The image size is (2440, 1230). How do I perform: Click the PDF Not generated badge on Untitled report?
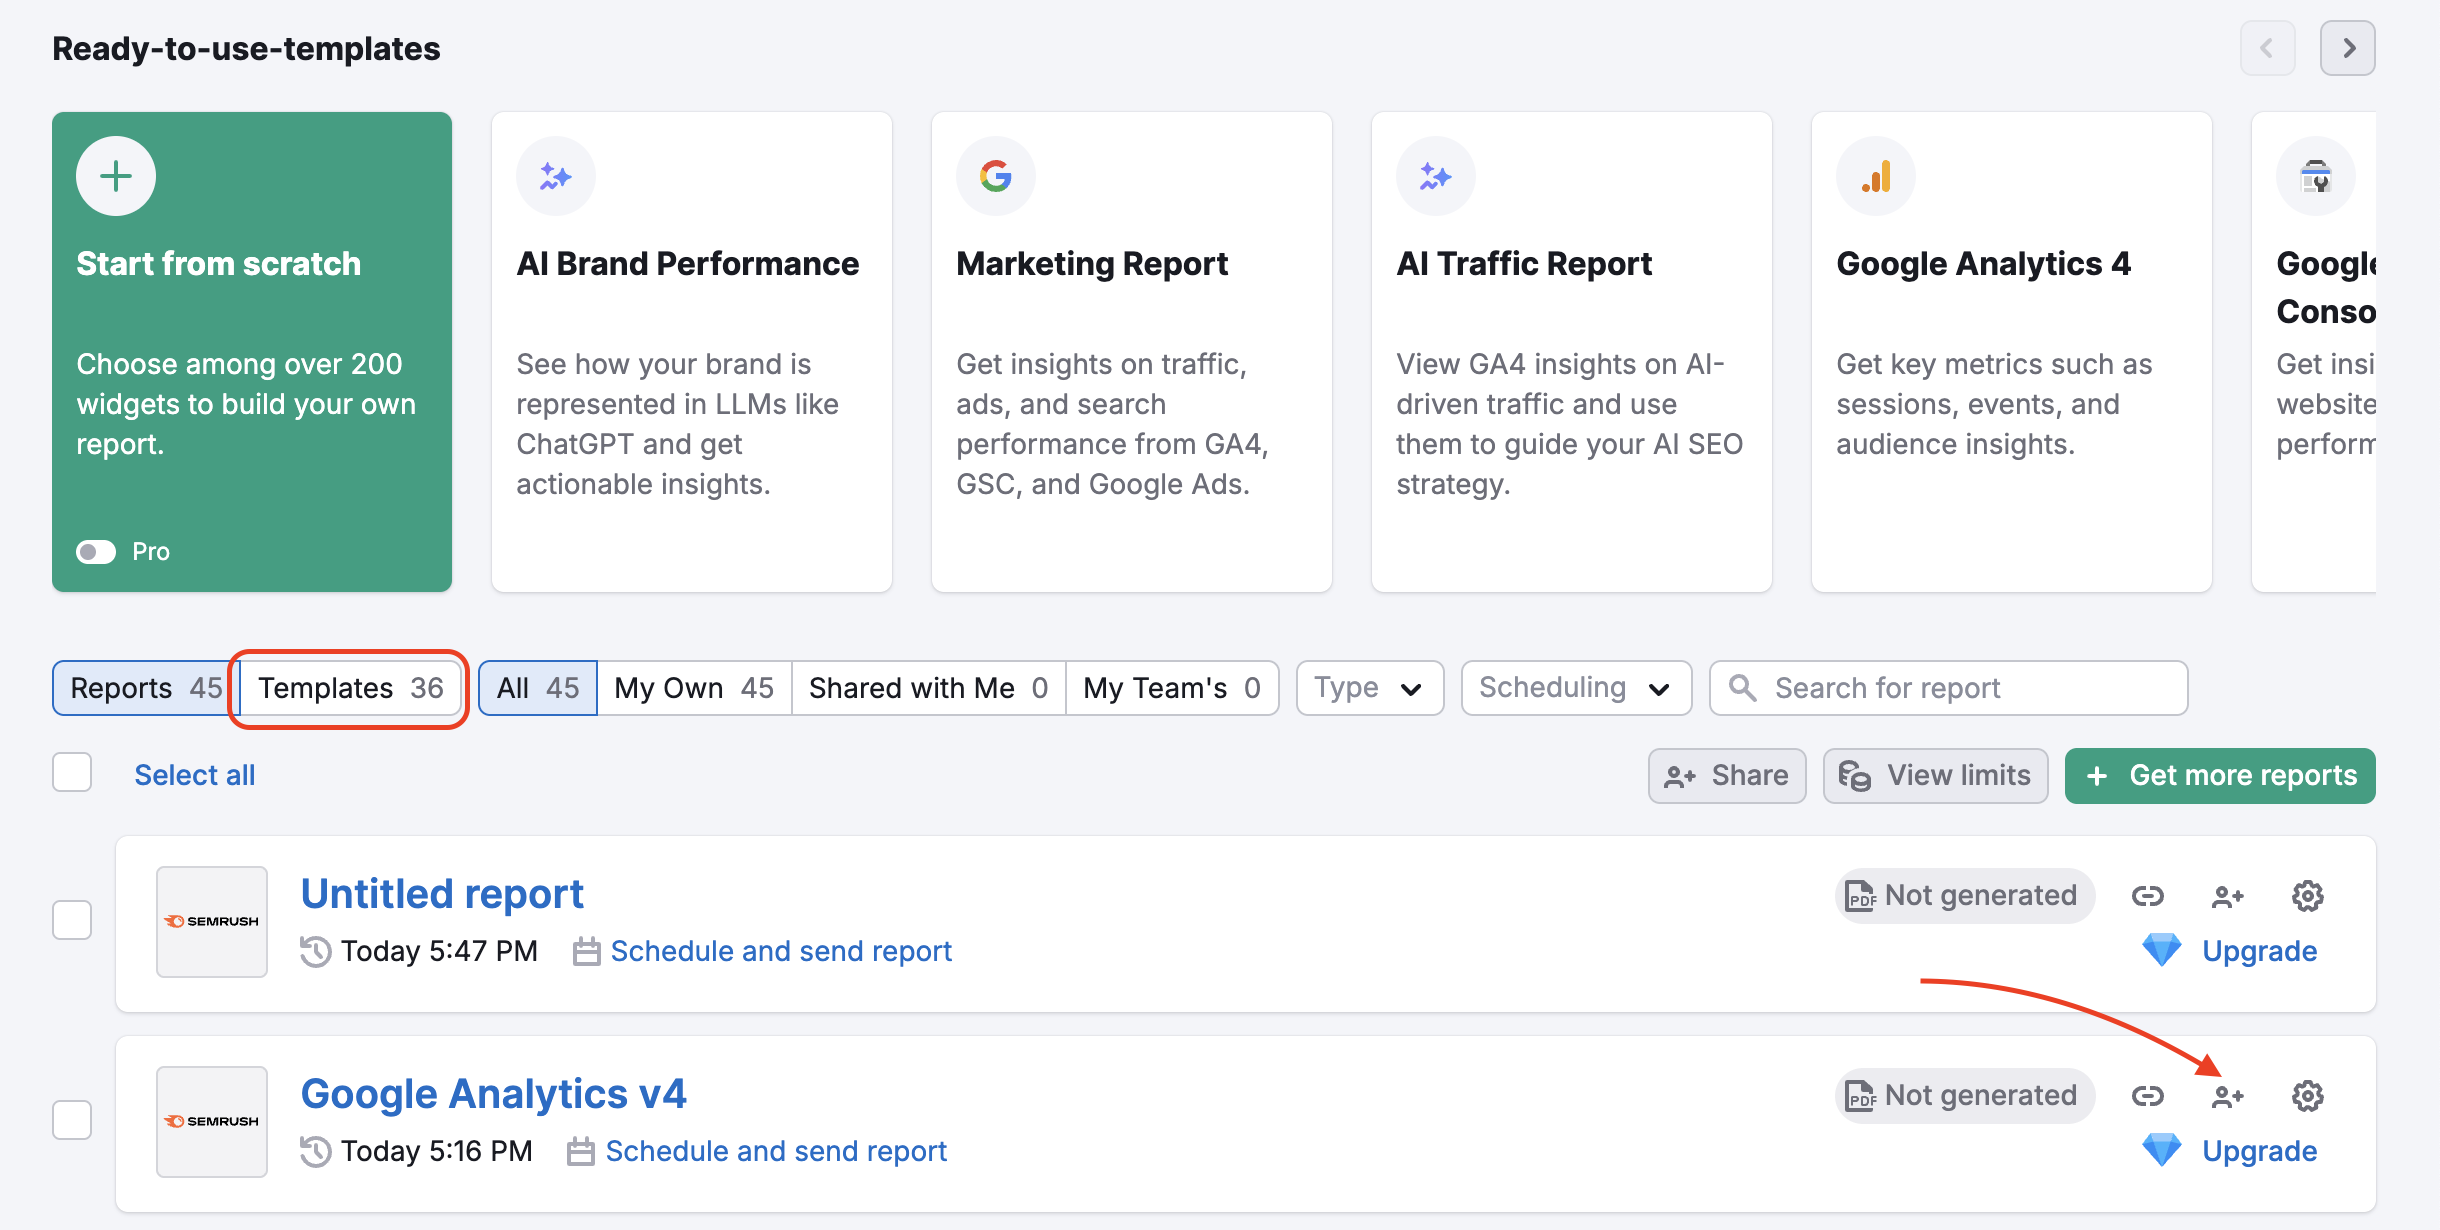click(x=1963, y=895)
